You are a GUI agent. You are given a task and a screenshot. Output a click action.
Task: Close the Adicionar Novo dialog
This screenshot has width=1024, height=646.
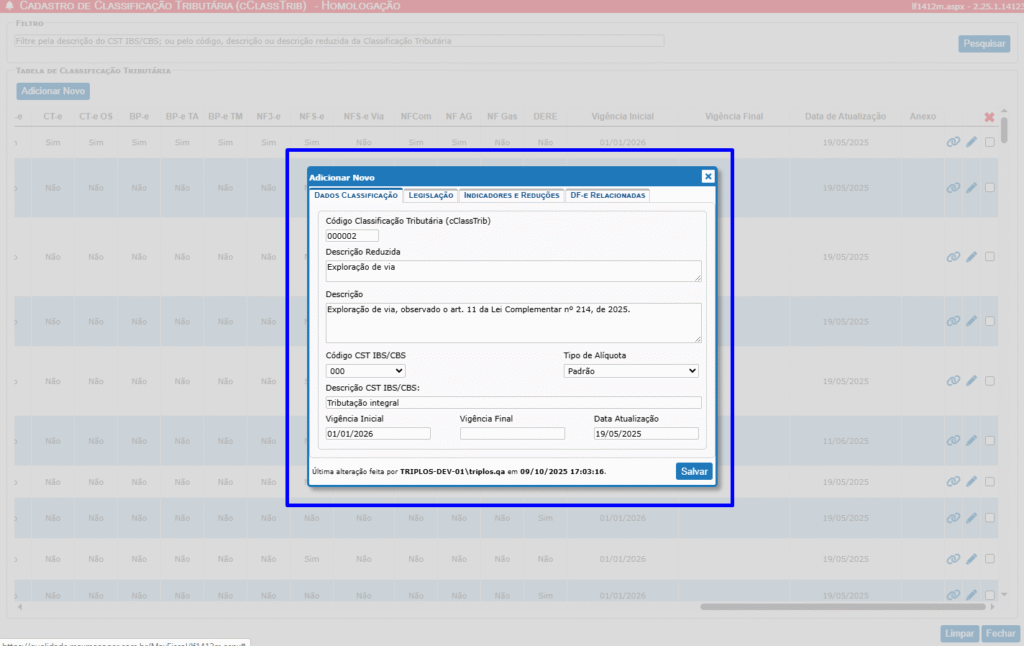(x=708, y=176)
